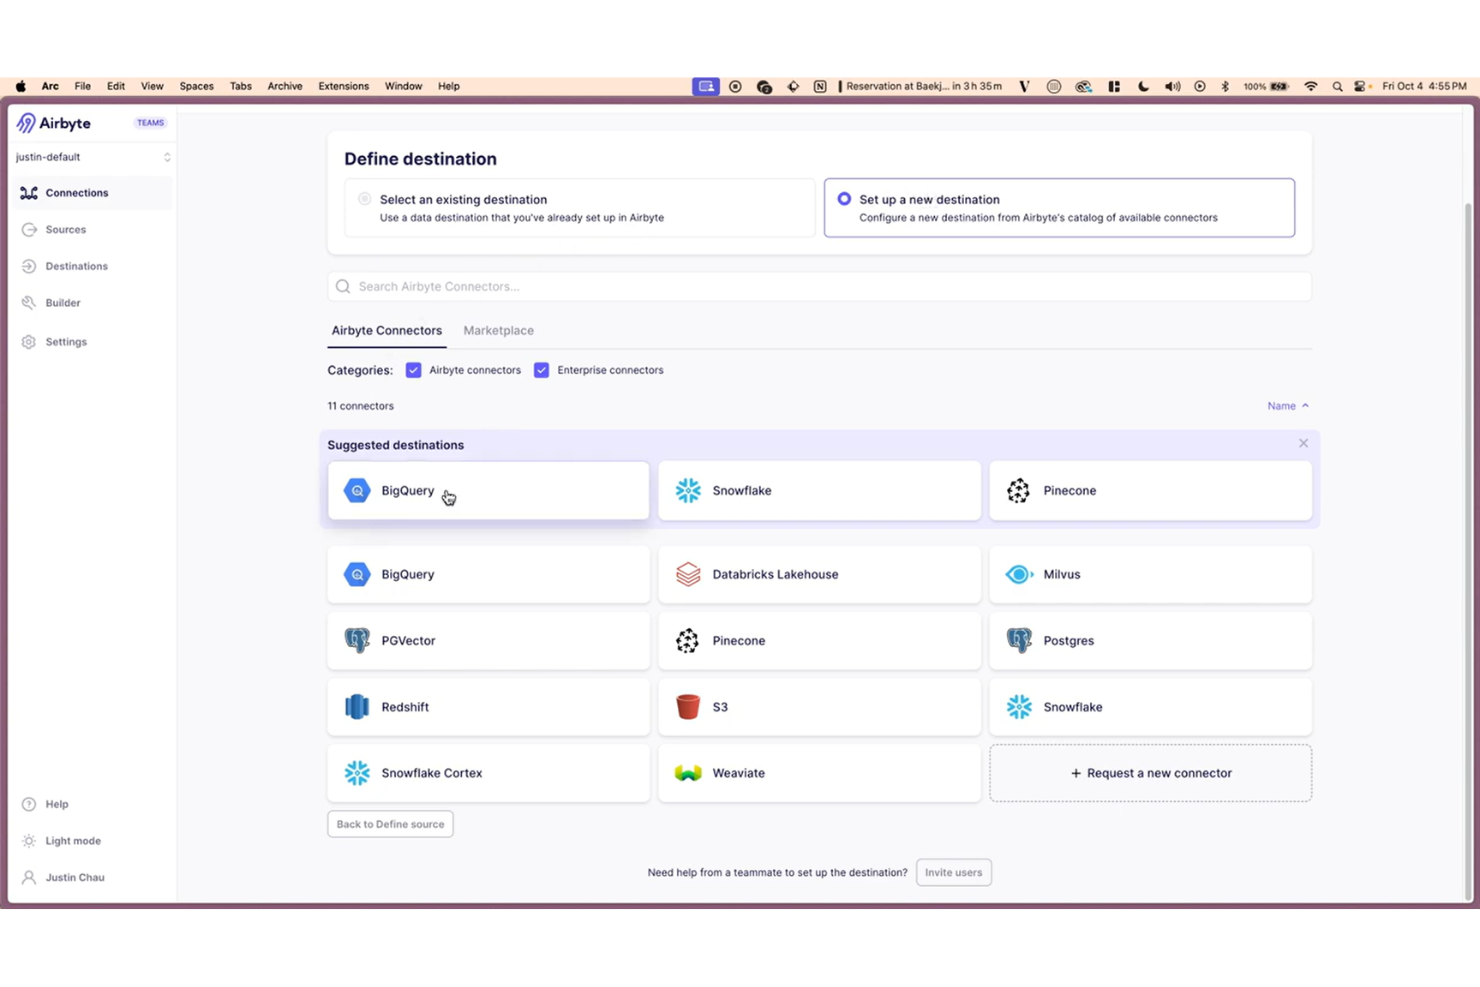Choose Set up a new destination radio
The image size is (1480, 987).
tap(844, 199)
